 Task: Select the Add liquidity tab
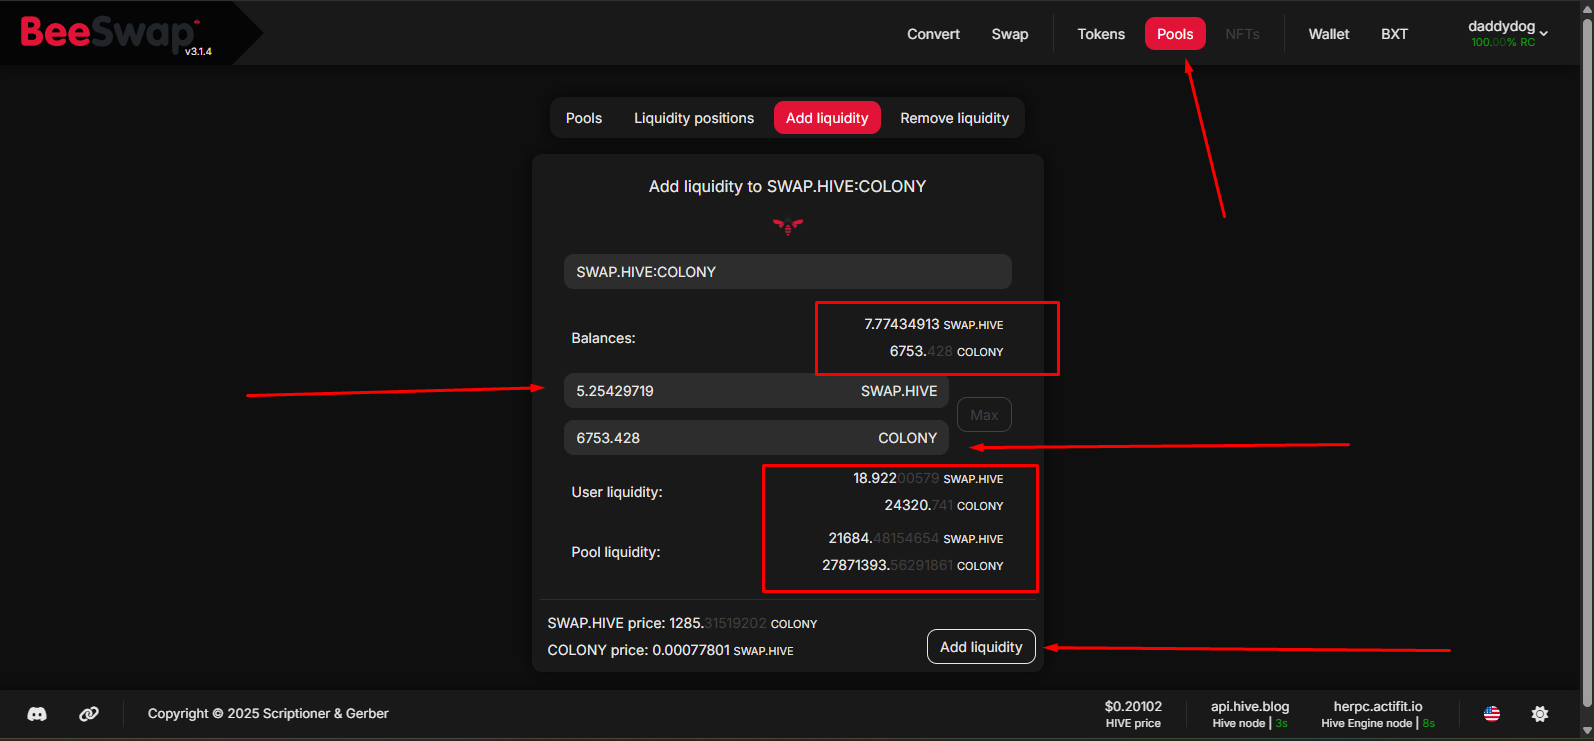point(827,118)
